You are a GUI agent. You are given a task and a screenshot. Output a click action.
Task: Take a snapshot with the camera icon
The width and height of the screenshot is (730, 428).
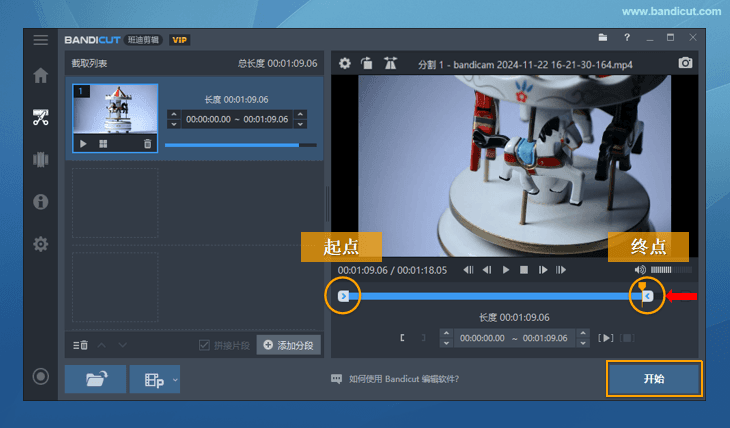685,63
